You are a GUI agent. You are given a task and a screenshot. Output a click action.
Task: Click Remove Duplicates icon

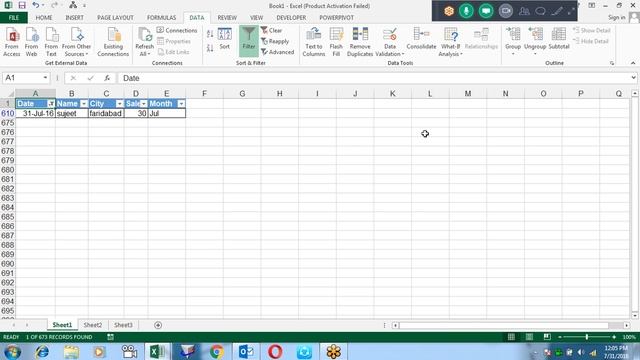point(360,42)
